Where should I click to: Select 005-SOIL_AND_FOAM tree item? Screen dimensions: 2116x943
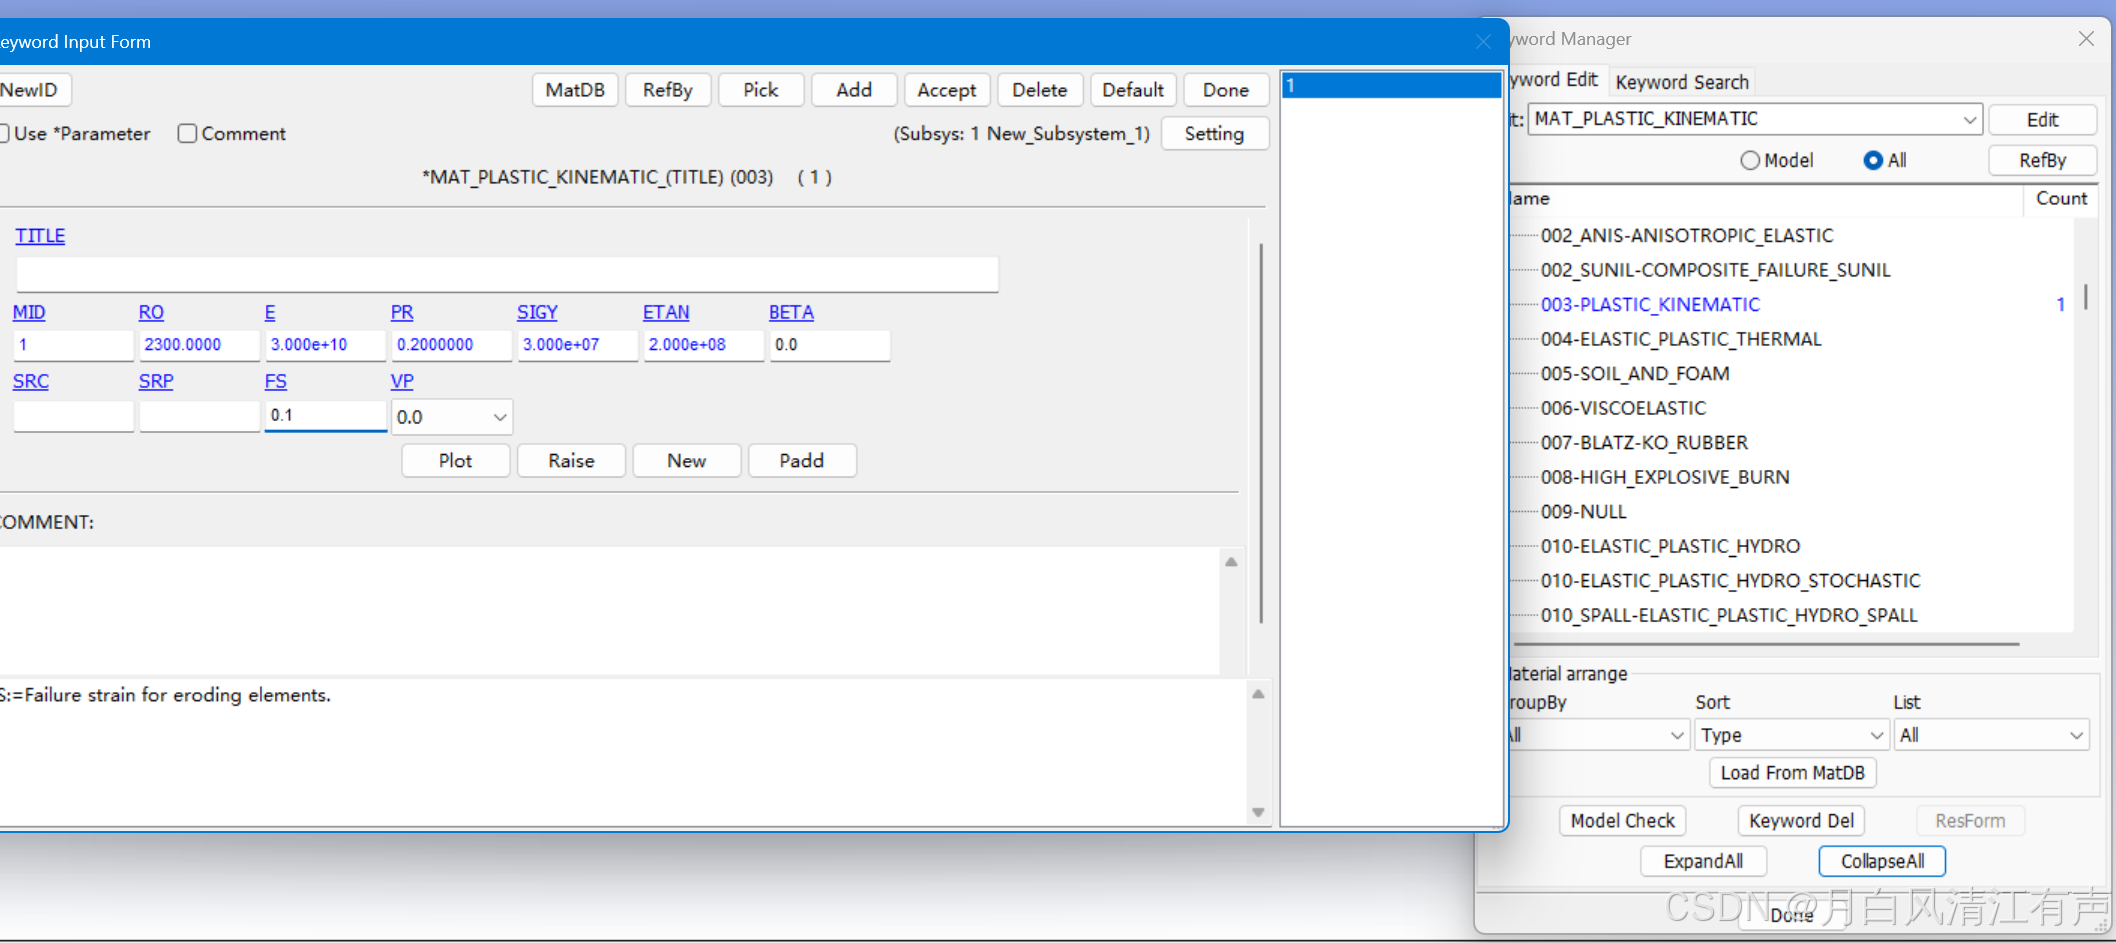(1635, 374)
